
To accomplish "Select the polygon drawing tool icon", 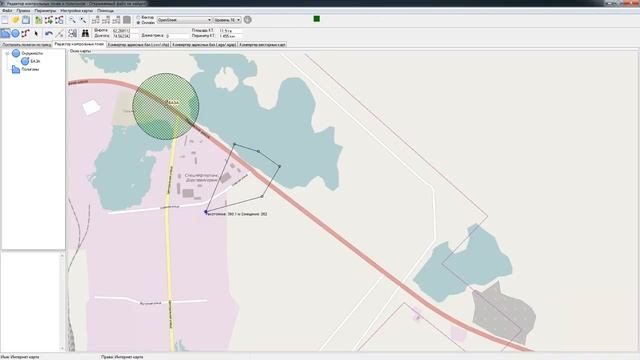I will [5, 33].
